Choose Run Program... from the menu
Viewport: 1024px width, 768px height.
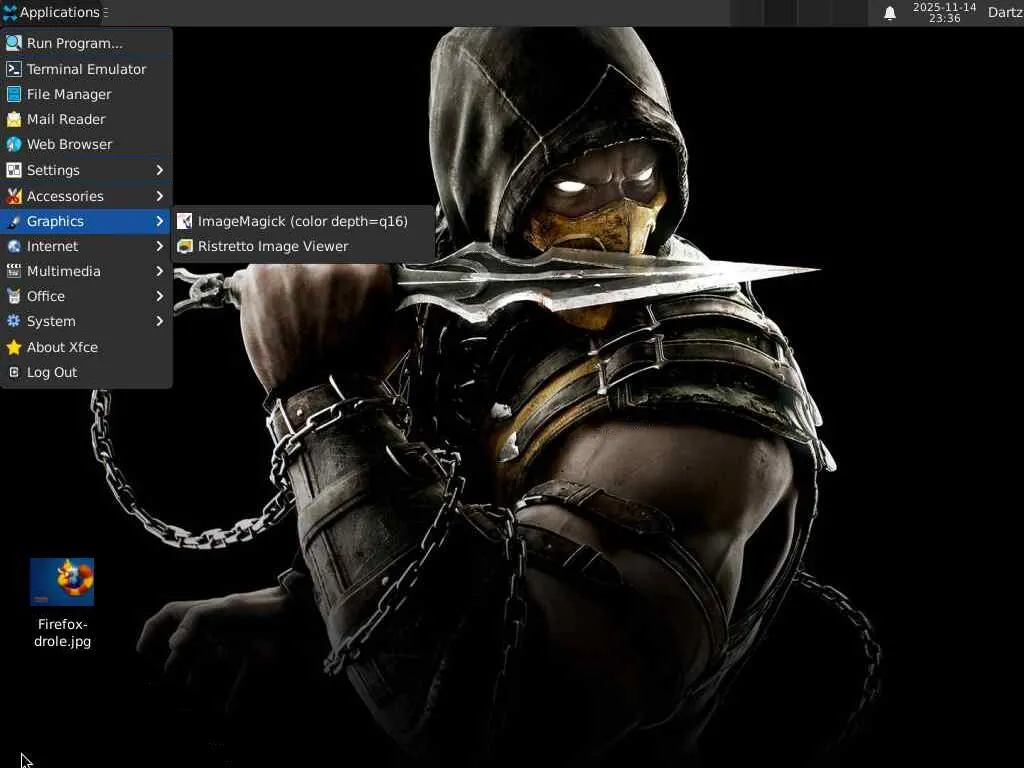86,43
